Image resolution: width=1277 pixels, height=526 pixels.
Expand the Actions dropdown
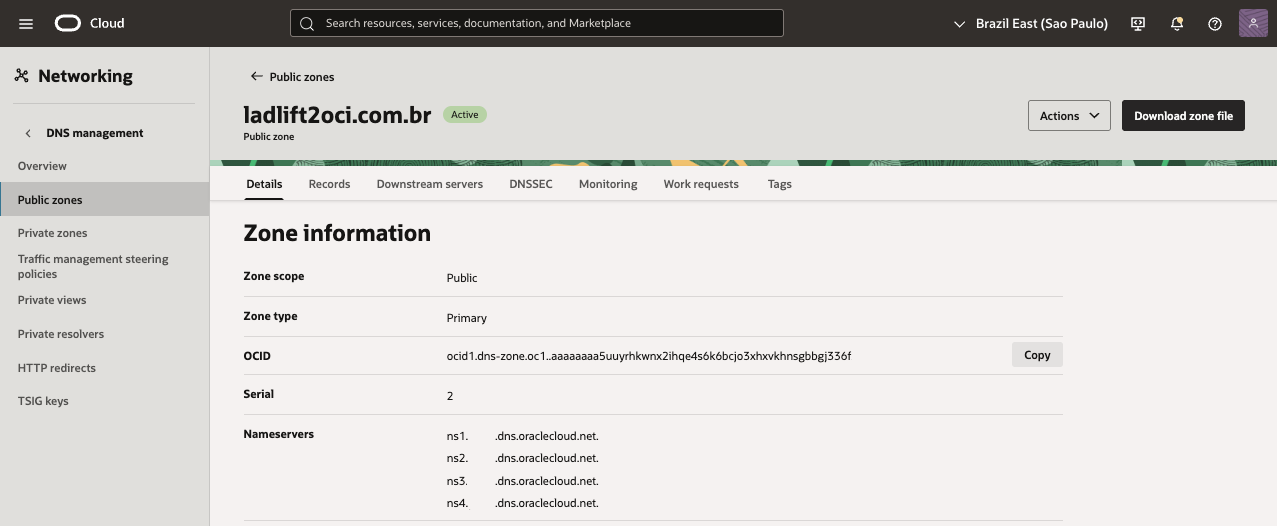[x=1069, y=116]
